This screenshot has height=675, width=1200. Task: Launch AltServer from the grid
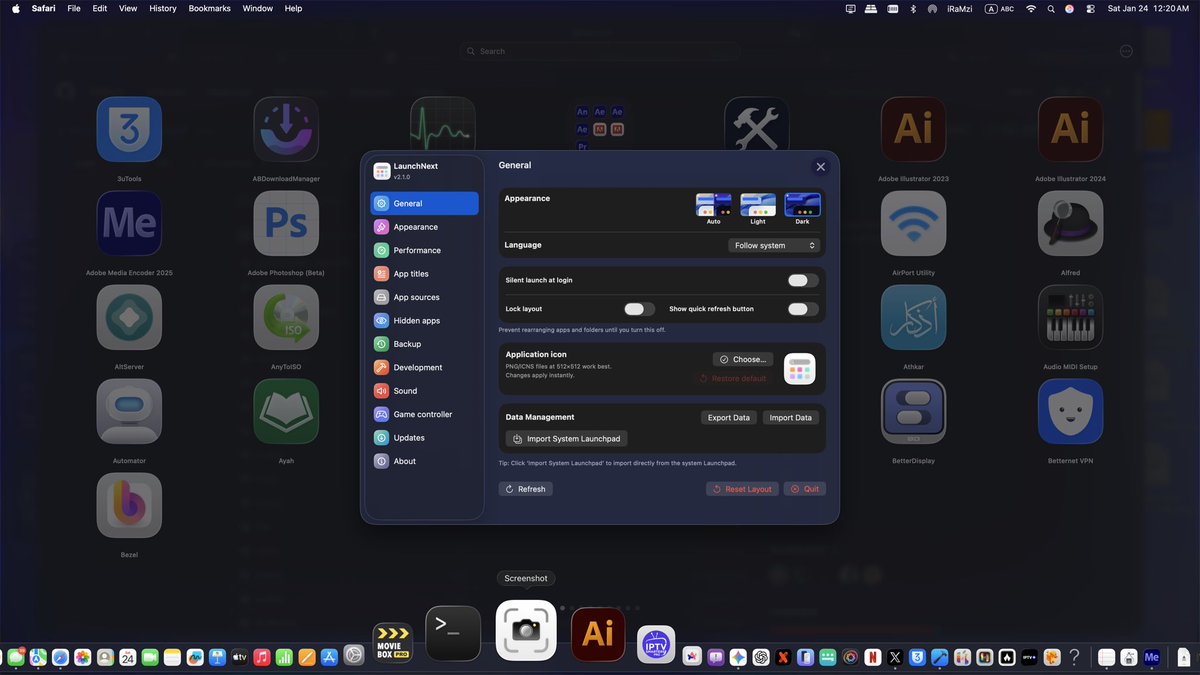pyautogui.click(x=129, y=317)
